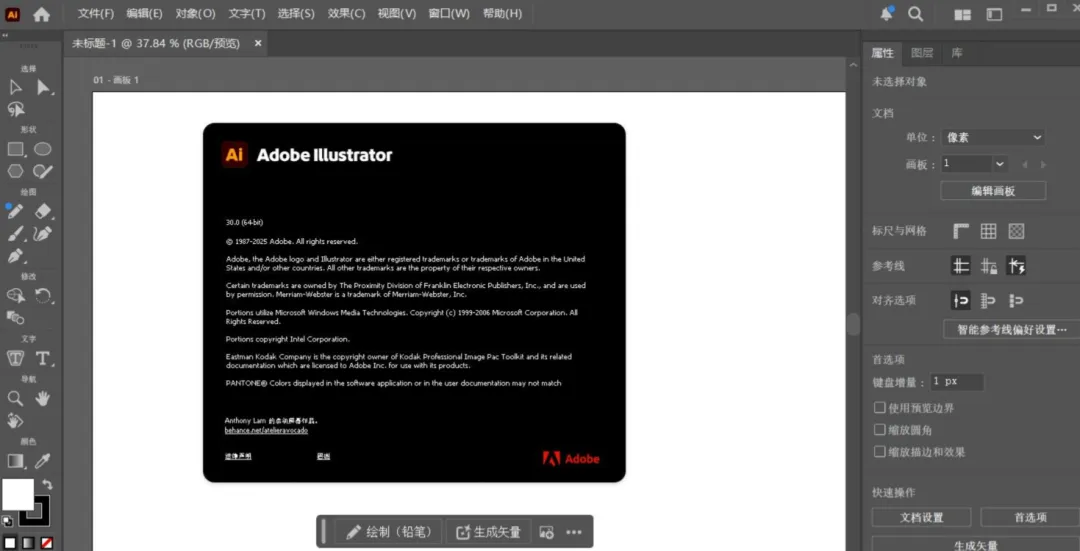This screenshot has width=1080, height=551.
Task: Open the 文件(F) menu
Action: [96, 14]
